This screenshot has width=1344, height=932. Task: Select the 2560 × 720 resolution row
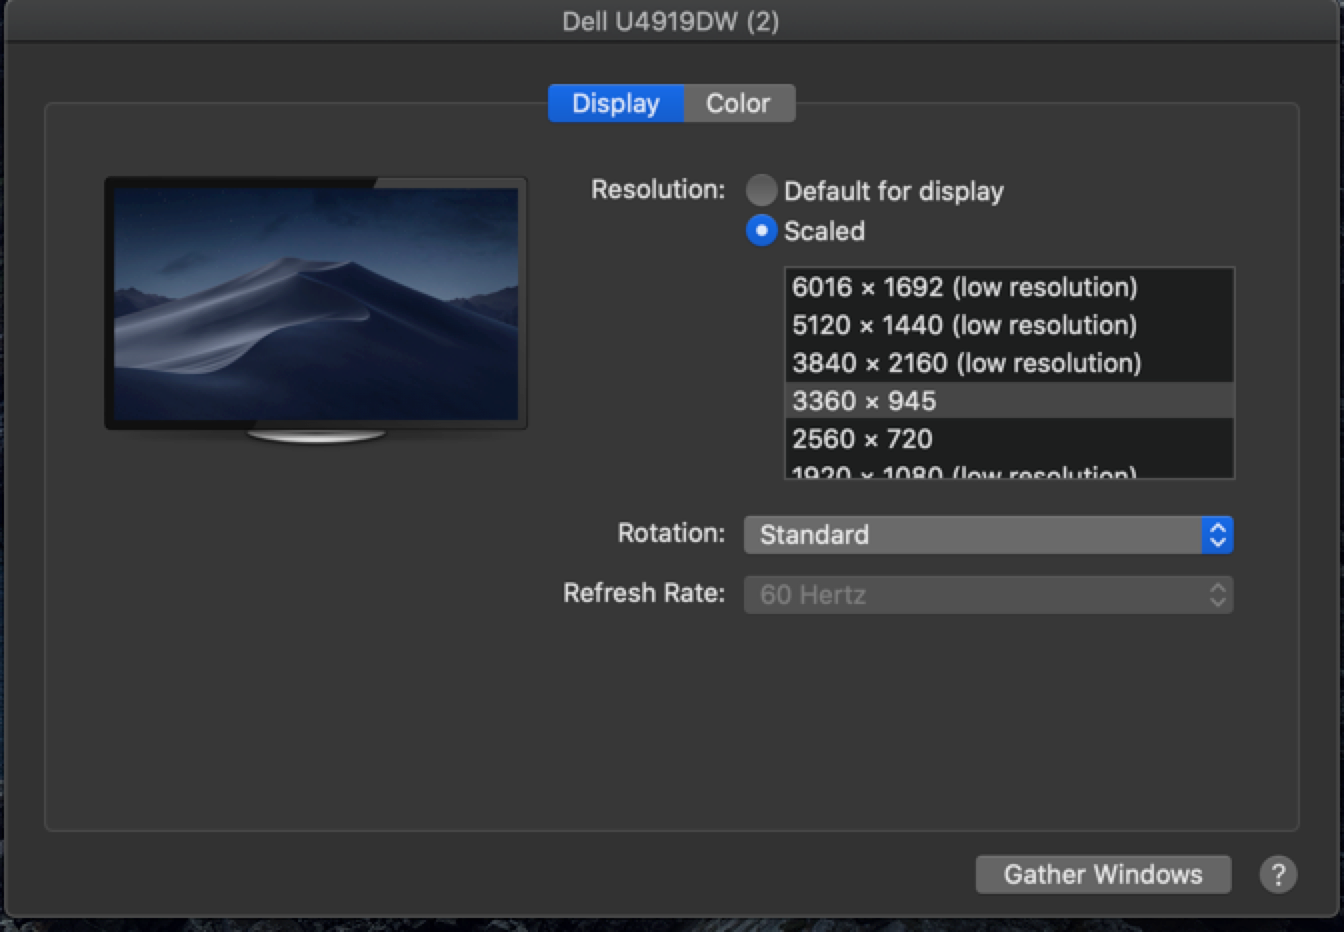pyautogui.click(x=1010, y=439)
